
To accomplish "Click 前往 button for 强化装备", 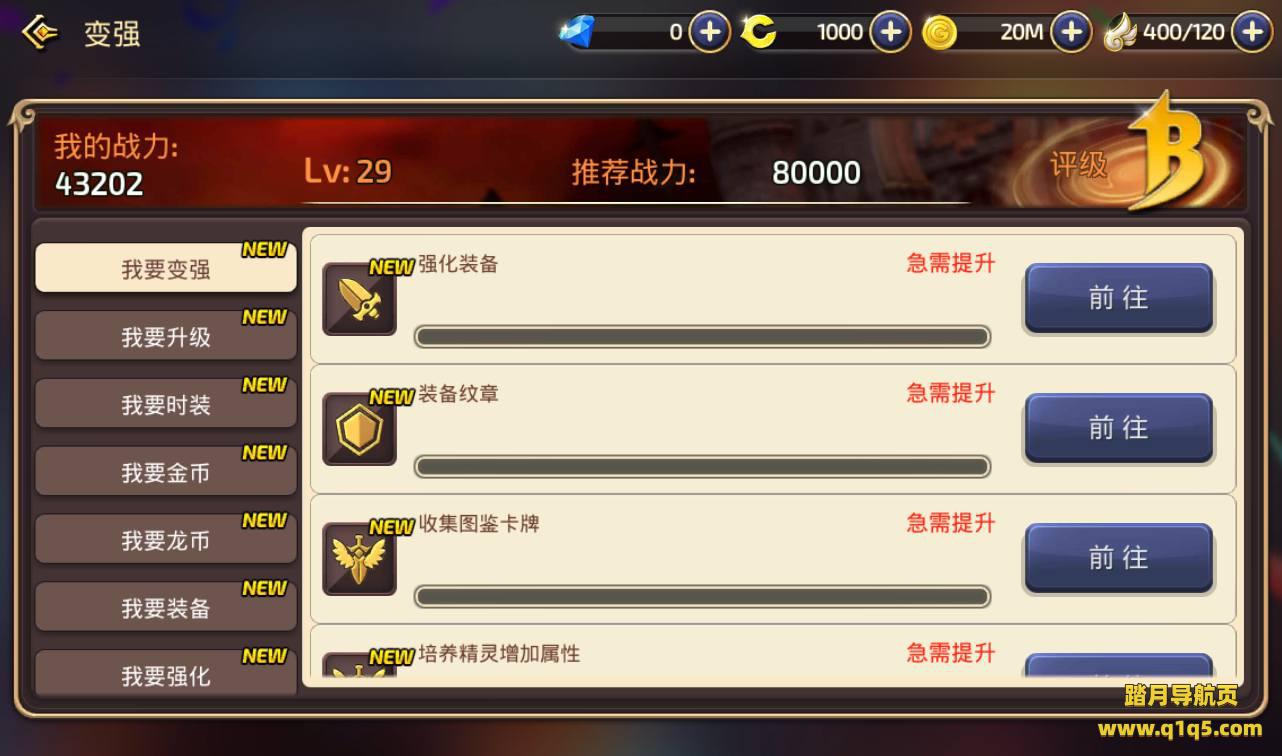I will click(1119, 298).
